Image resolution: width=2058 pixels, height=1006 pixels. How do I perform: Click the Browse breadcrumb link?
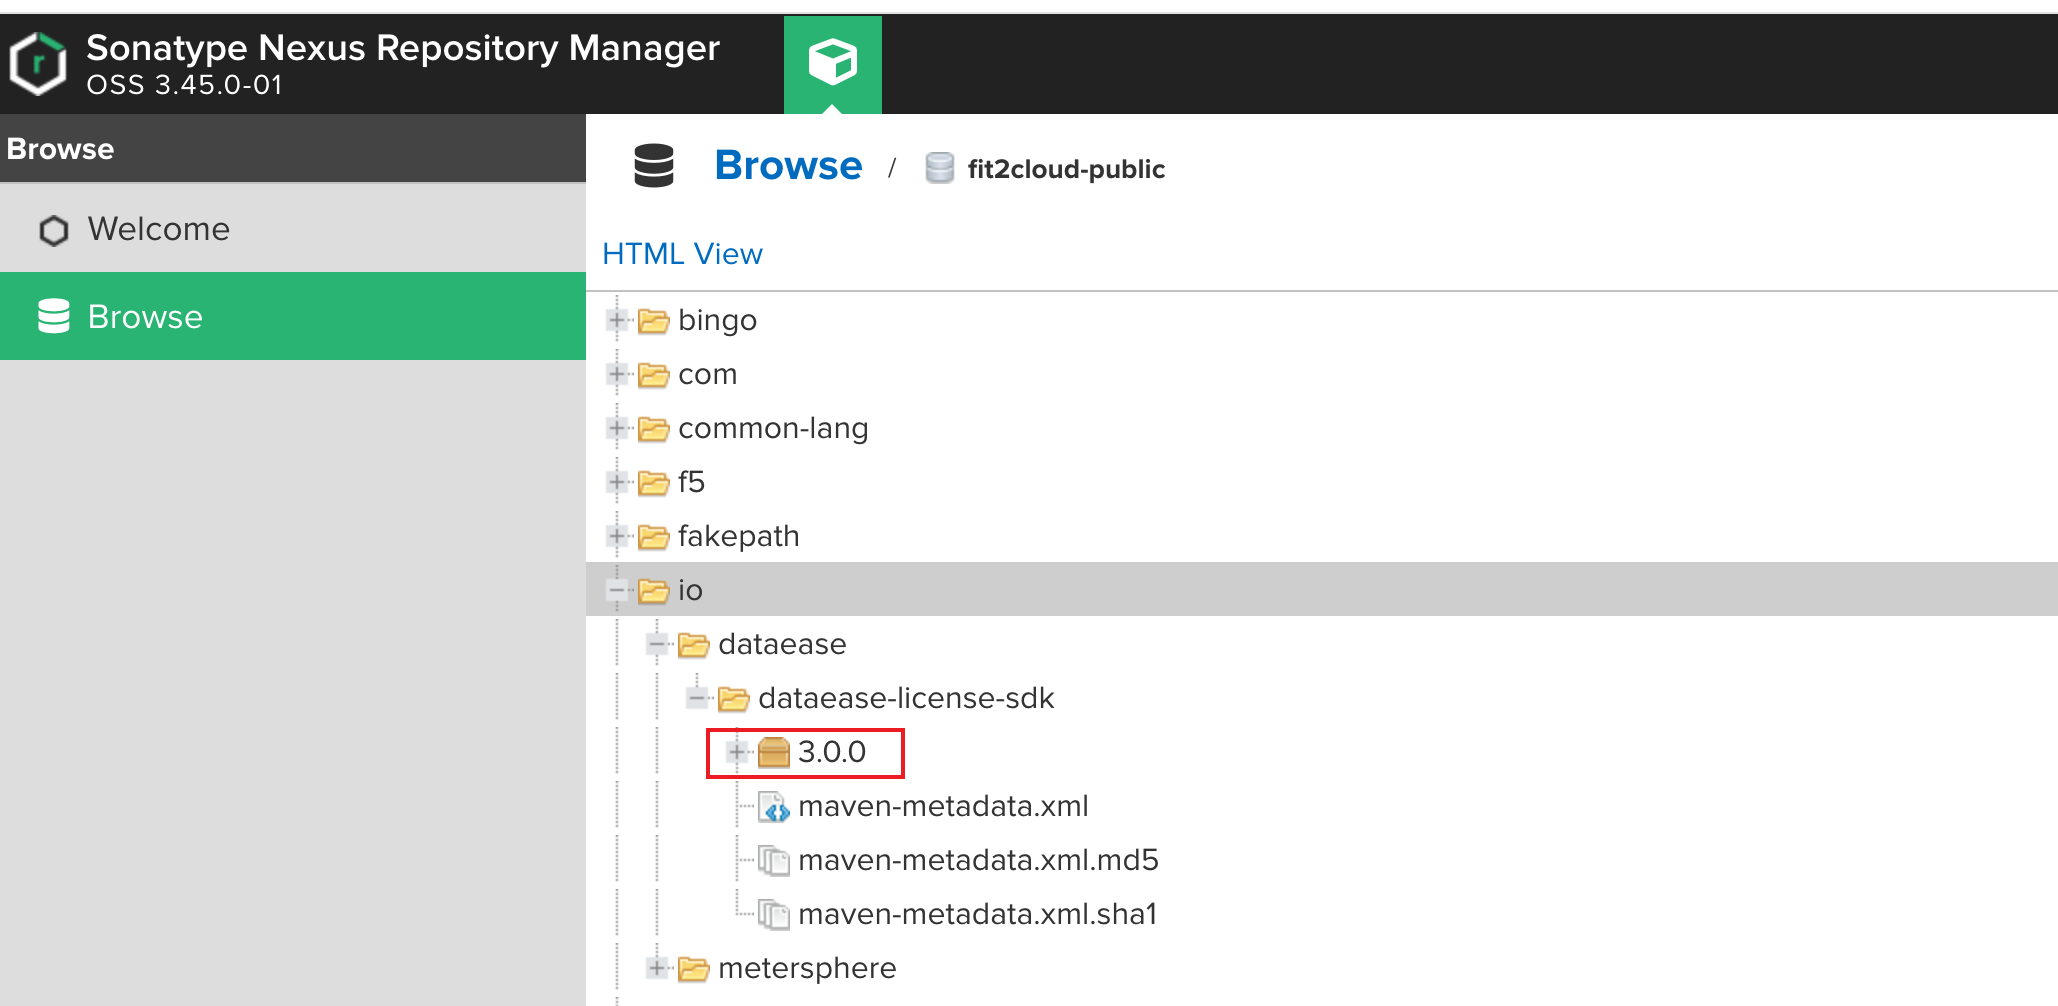click(788, 166)
